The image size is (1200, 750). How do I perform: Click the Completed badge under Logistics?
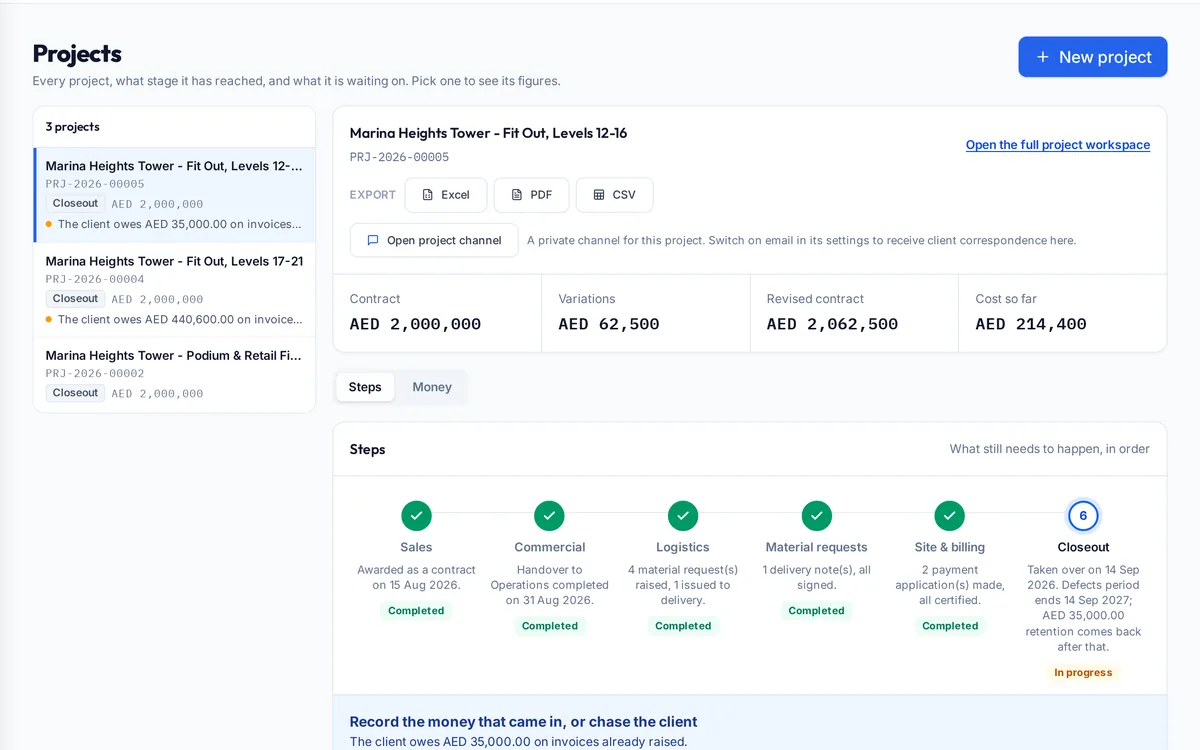click(683, 626)
